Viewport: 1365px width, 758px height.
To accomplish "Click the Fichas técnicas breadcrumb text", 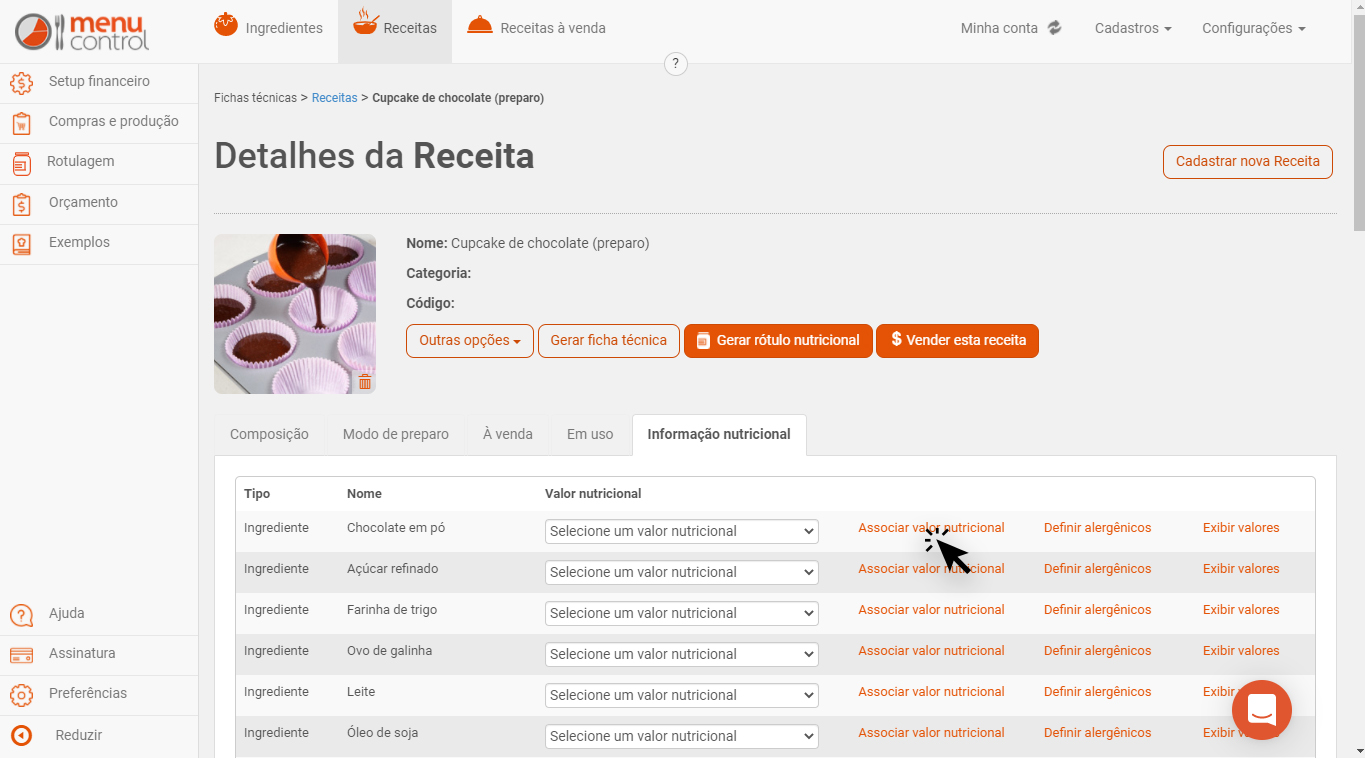I will coord(255,98).
